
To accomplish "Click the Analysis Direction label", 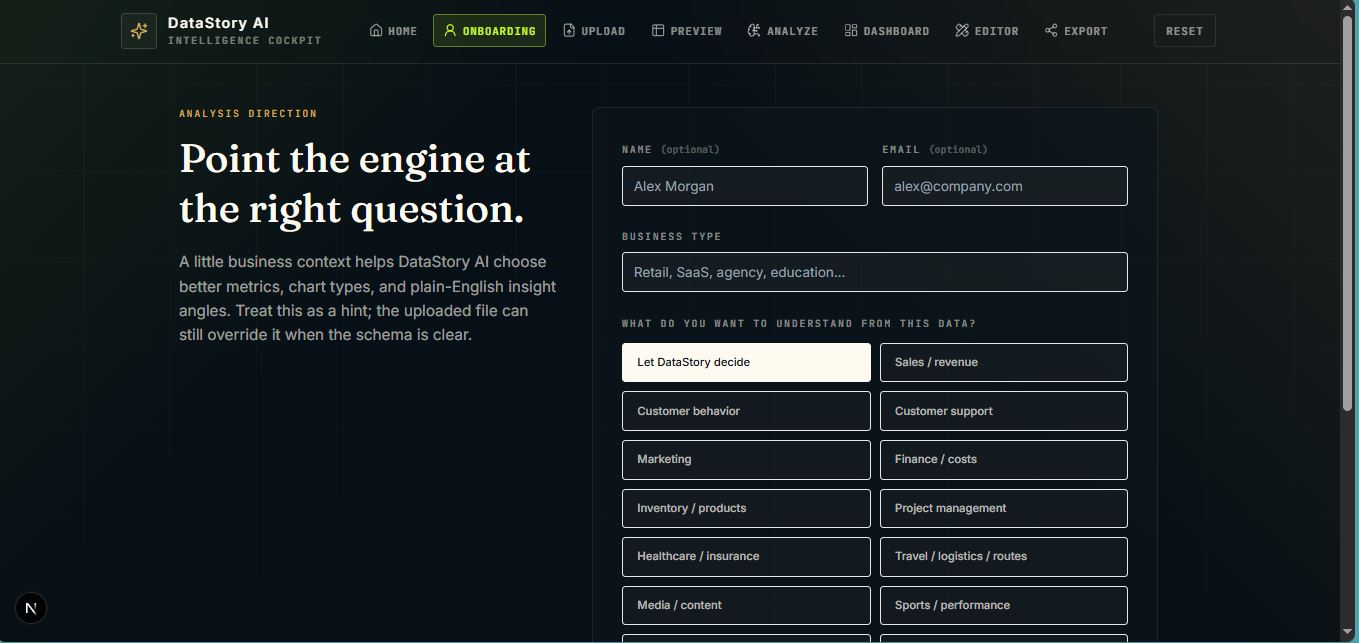I will click(248, 114).
